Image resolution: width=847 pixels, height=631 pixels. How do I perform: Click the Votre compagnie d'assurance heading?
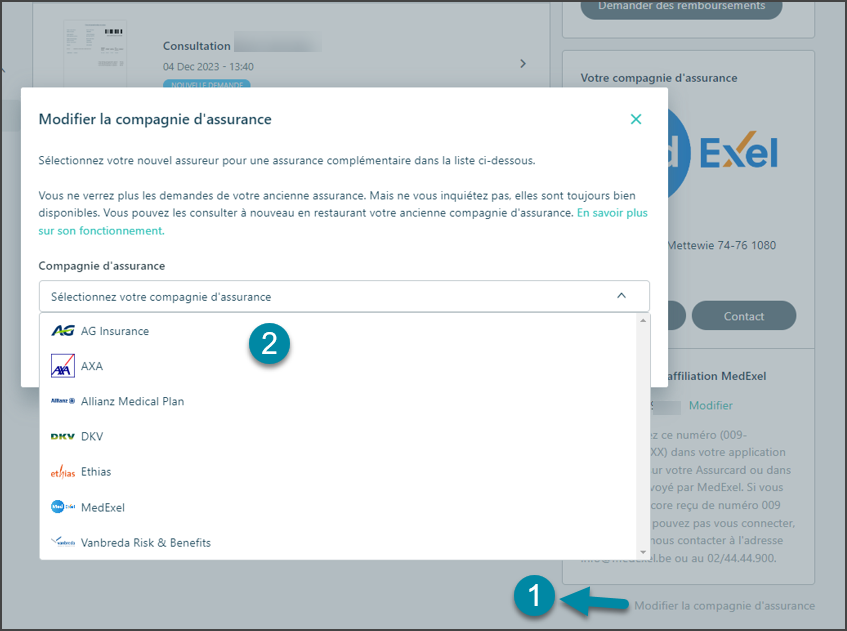click(x=658, y=78)
